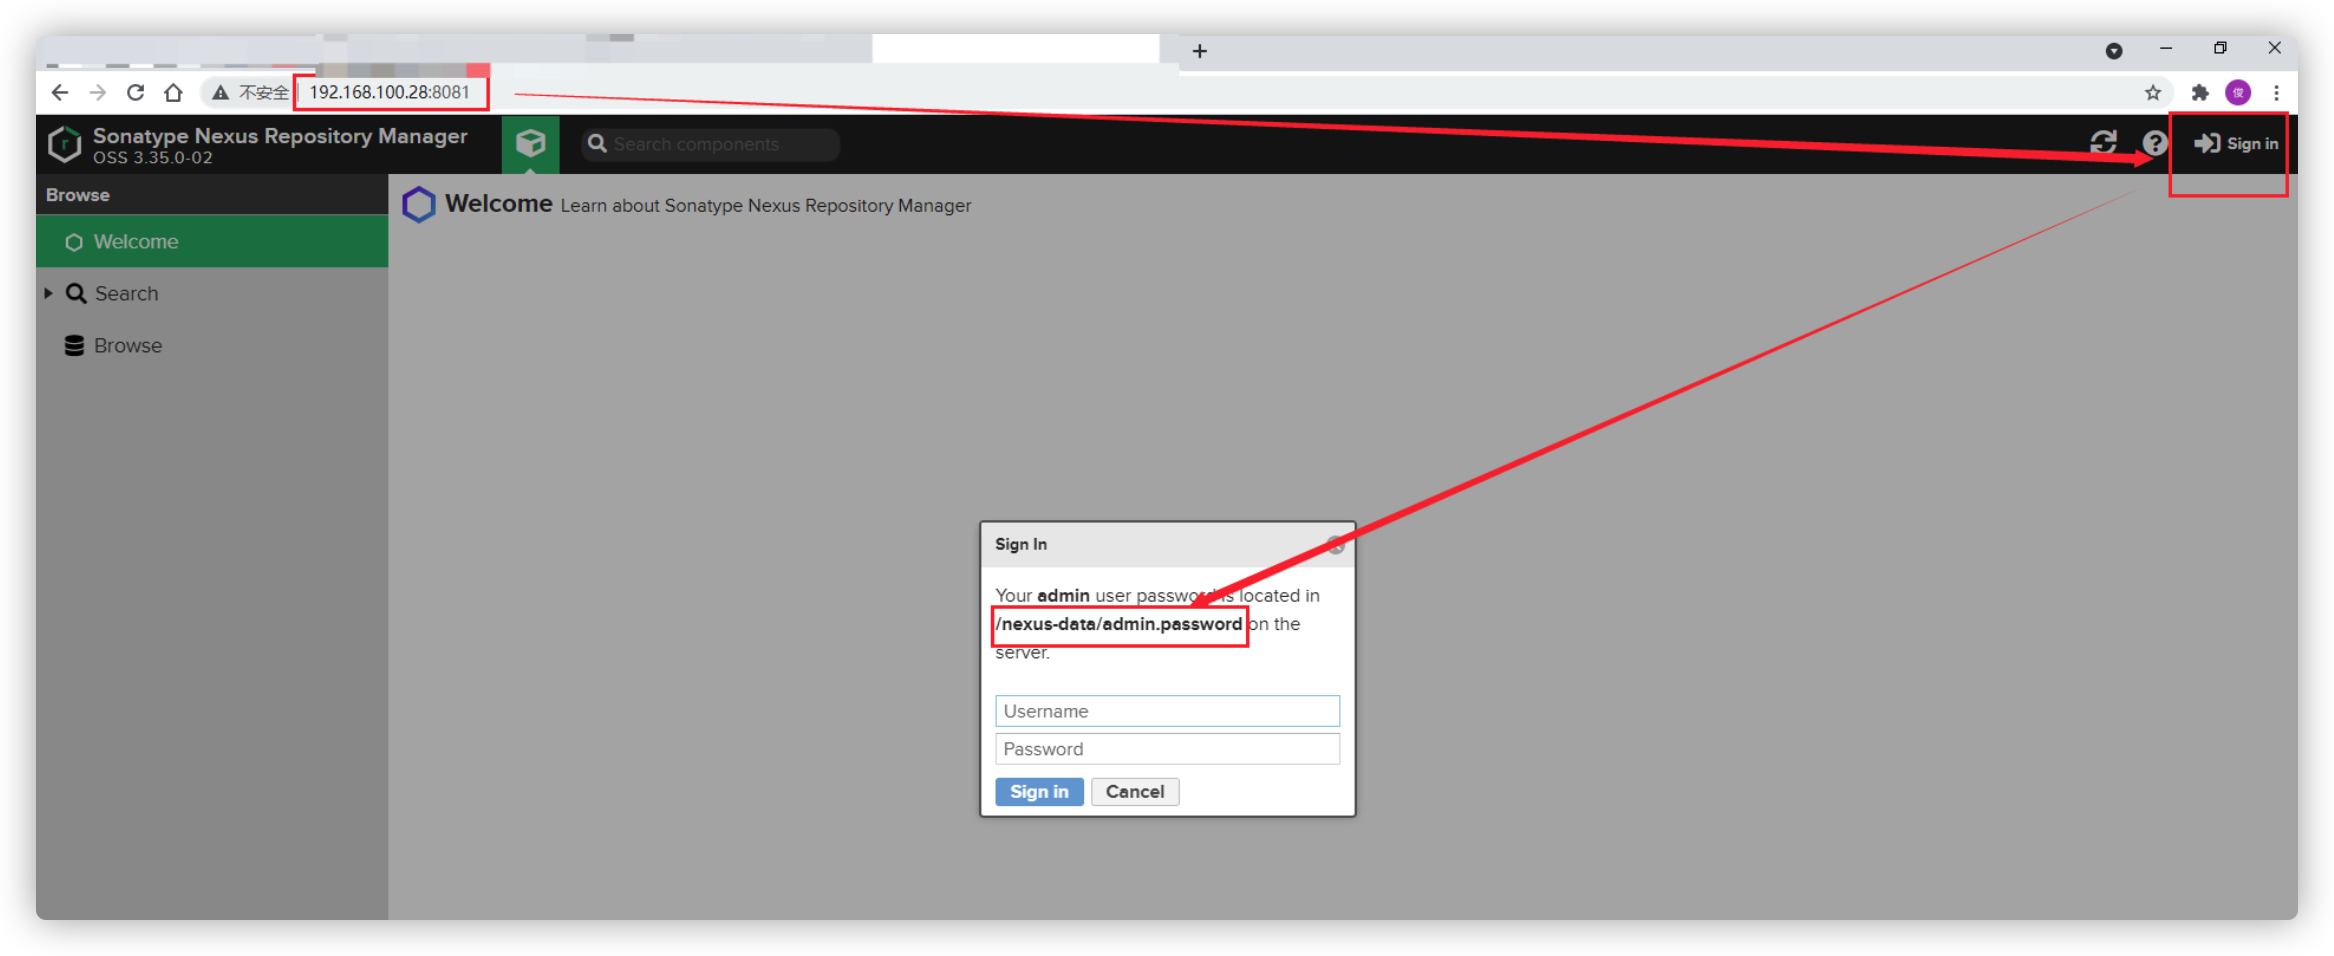
Task: Open the green Browse cube mode button
Action: pos(530,144)
